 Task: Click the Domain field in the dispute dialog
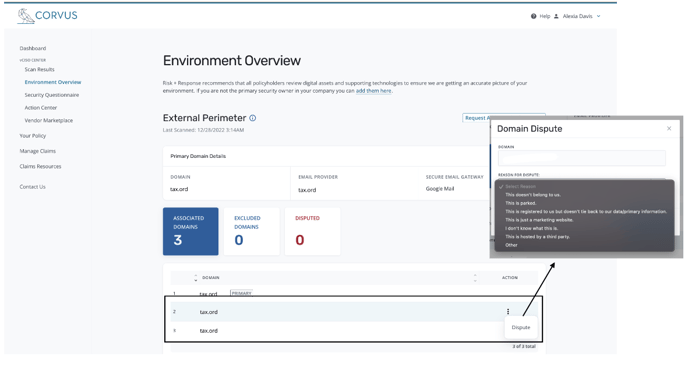[x=581, y=158]
